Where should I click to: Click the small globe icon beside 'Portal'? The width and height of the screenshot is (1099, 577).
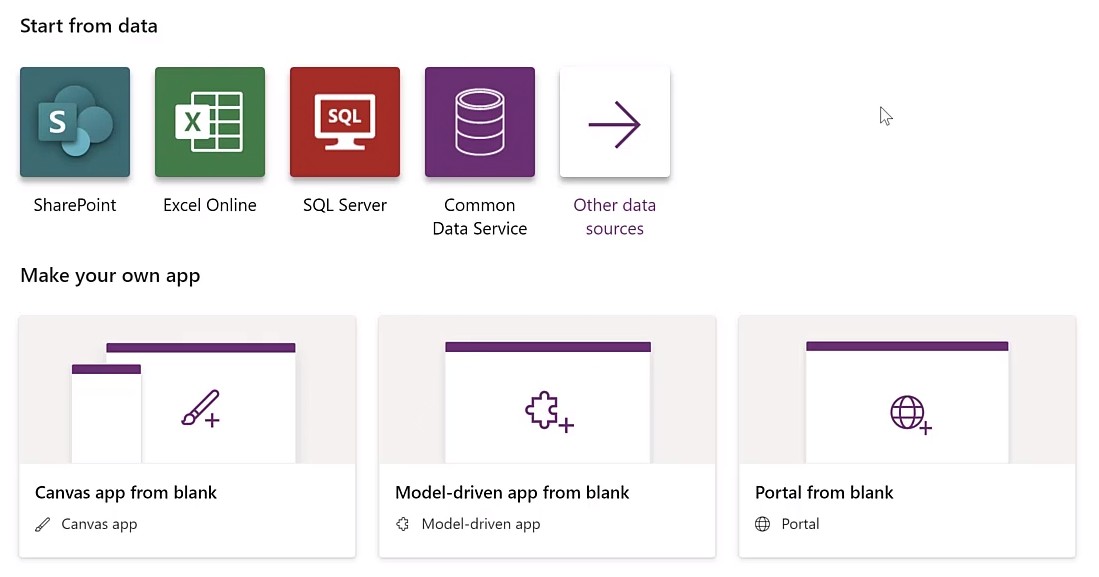point(763,524)
